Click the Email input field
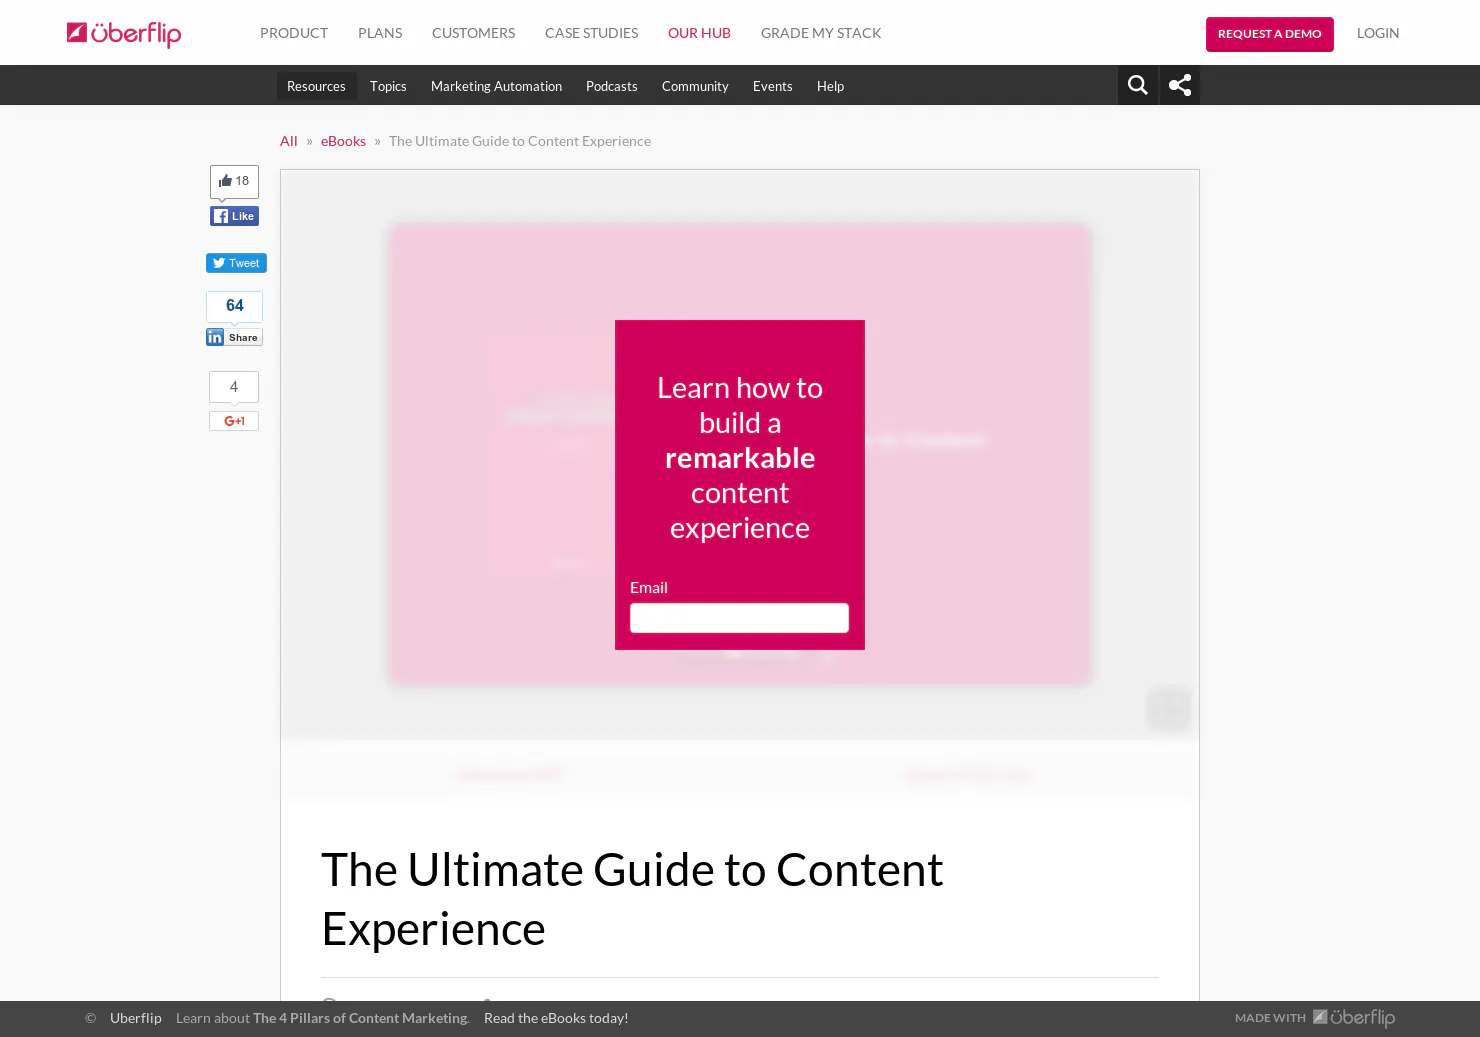This screenshot has height=1037, width=1480. tap(739, 618)
